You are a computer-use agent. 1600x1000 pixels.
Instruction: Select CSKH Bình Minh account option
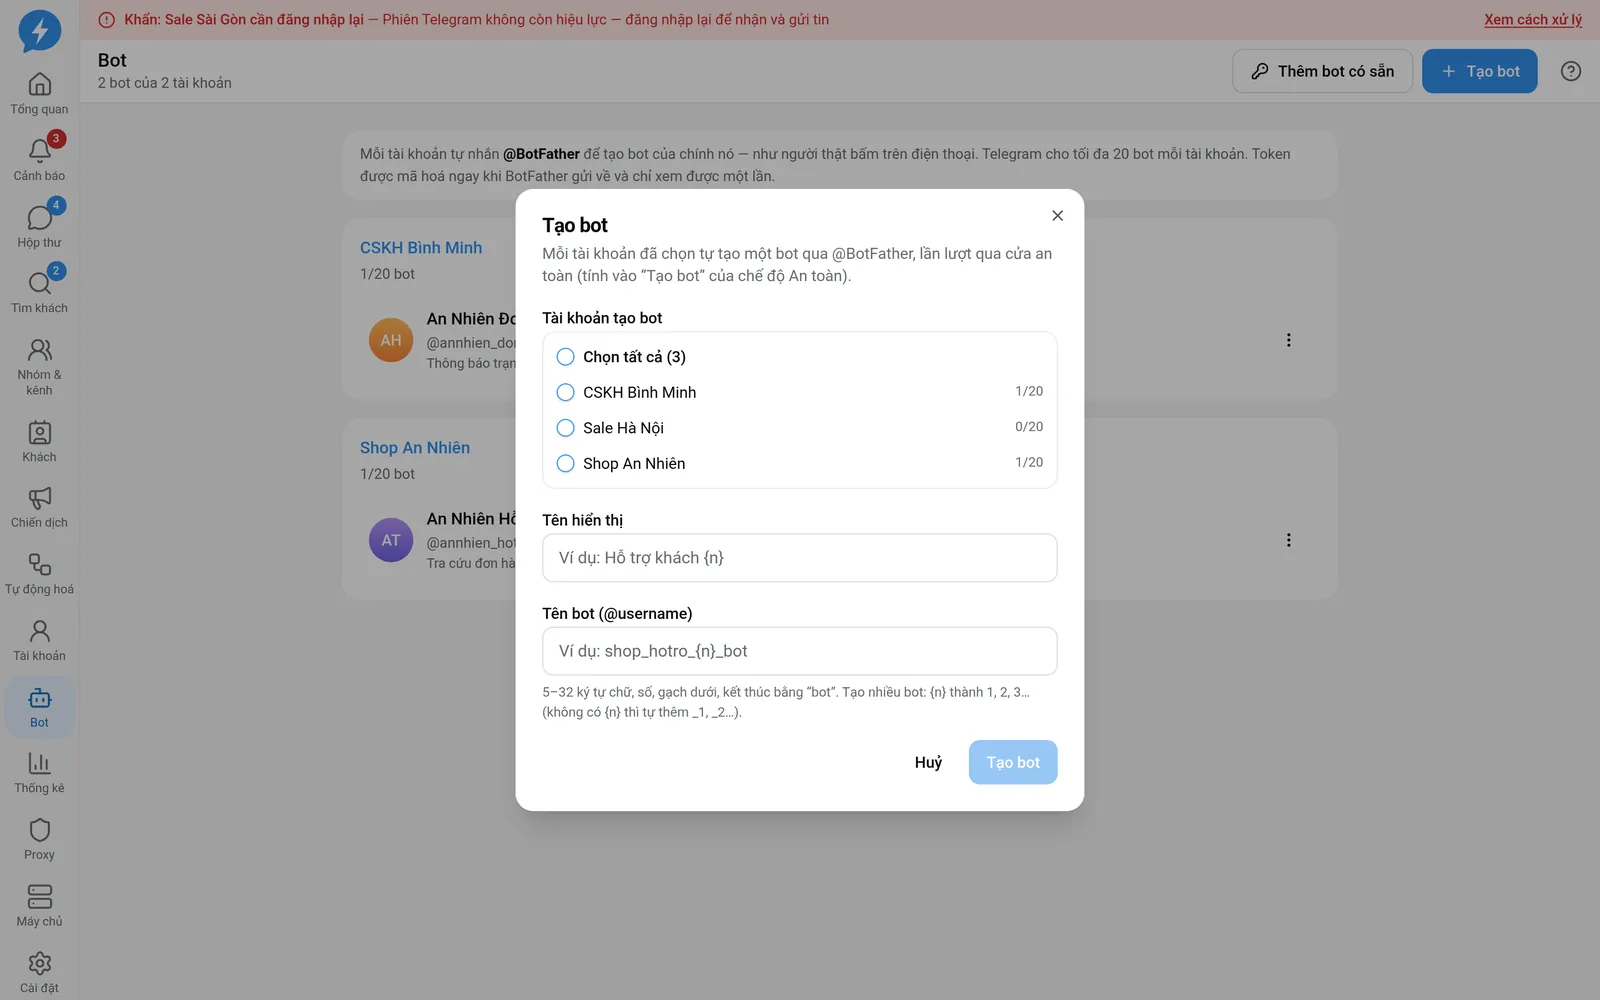799,392
